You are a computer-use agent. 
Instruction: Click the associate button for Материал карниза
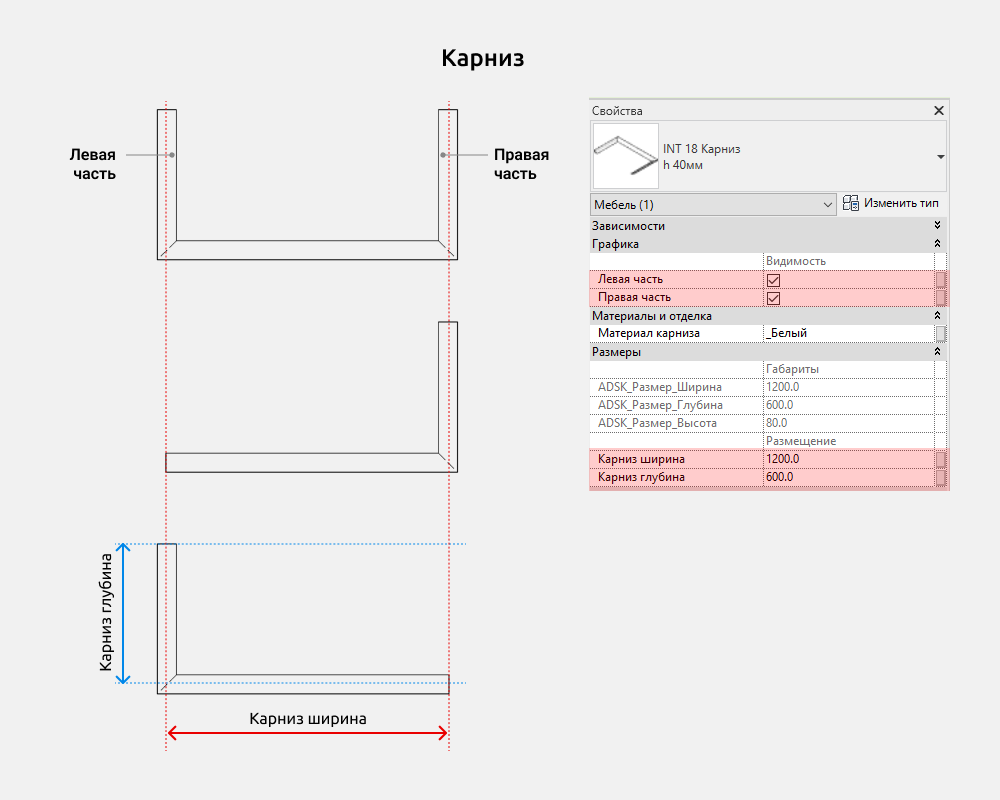point(941,334)
